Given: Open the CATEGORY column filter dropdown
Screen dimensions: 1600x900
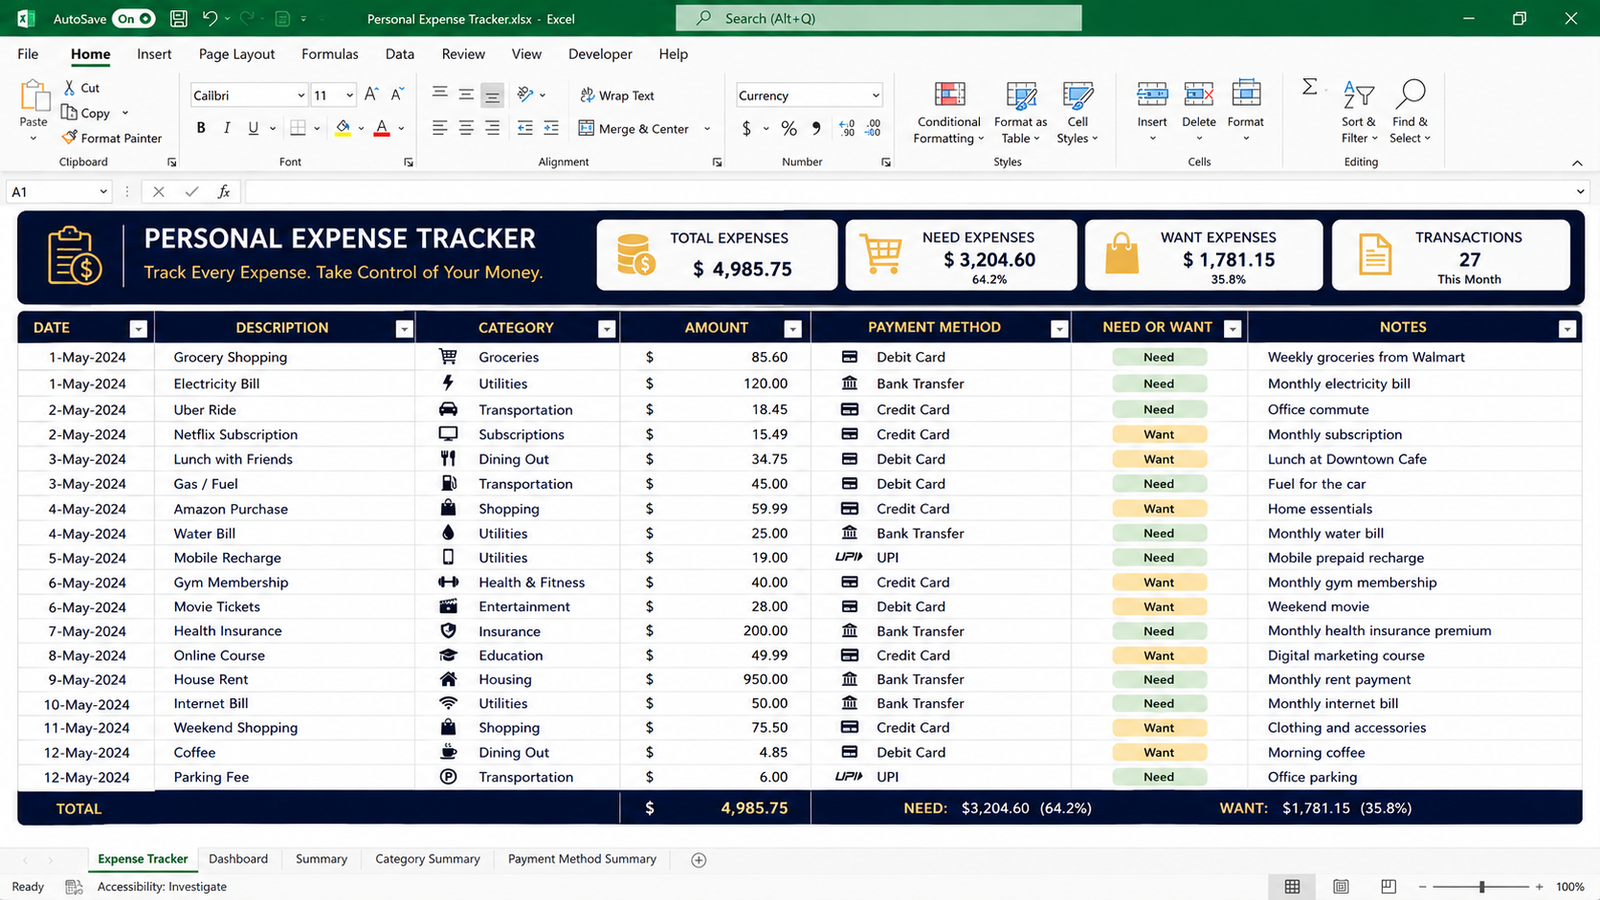Looking at the screenshot, I should pyautogui.click(x=606, y=329).
